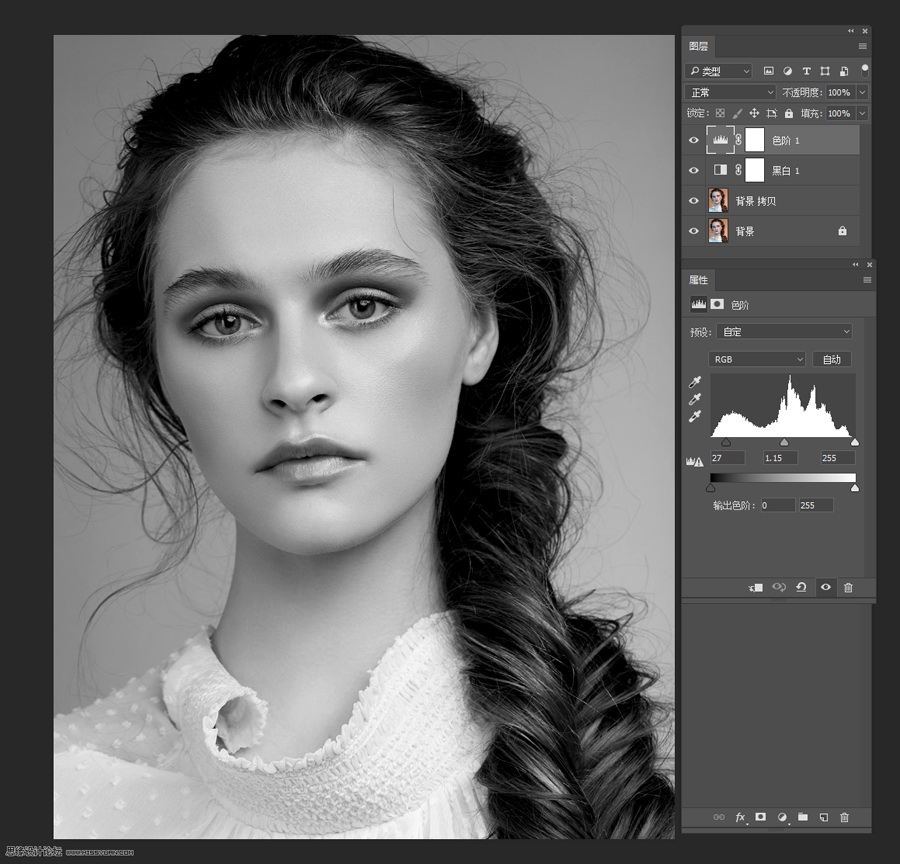Image resolution: width=900 pixels, height=864 pixels.
Task: Select the 色阶 1 levels adjustment icon
Action: (720, 140)
